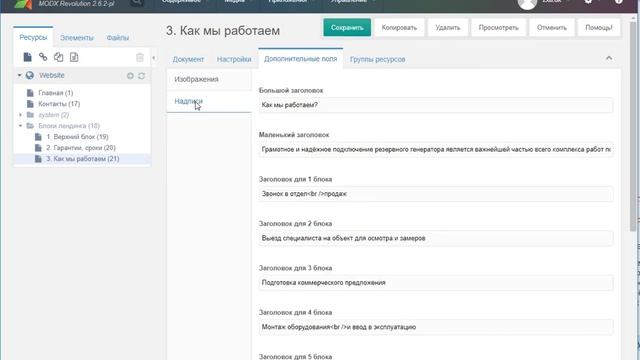The image size is (640, 360).
Task: Open help with the Помощь! button
Action: pos(599,27)
